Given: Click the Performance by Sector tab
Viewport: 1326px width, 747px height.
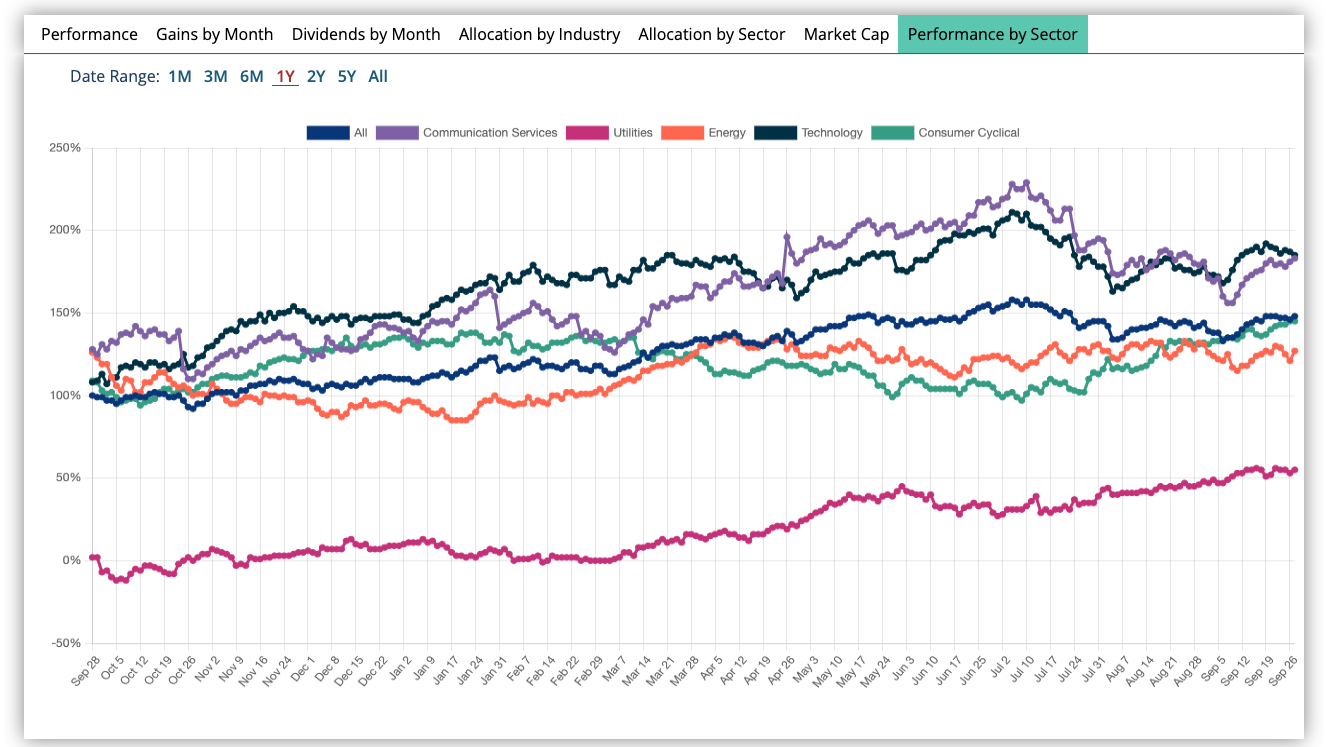Looking at the screenshot, I should pyautogui.click(x=992, y=34).
